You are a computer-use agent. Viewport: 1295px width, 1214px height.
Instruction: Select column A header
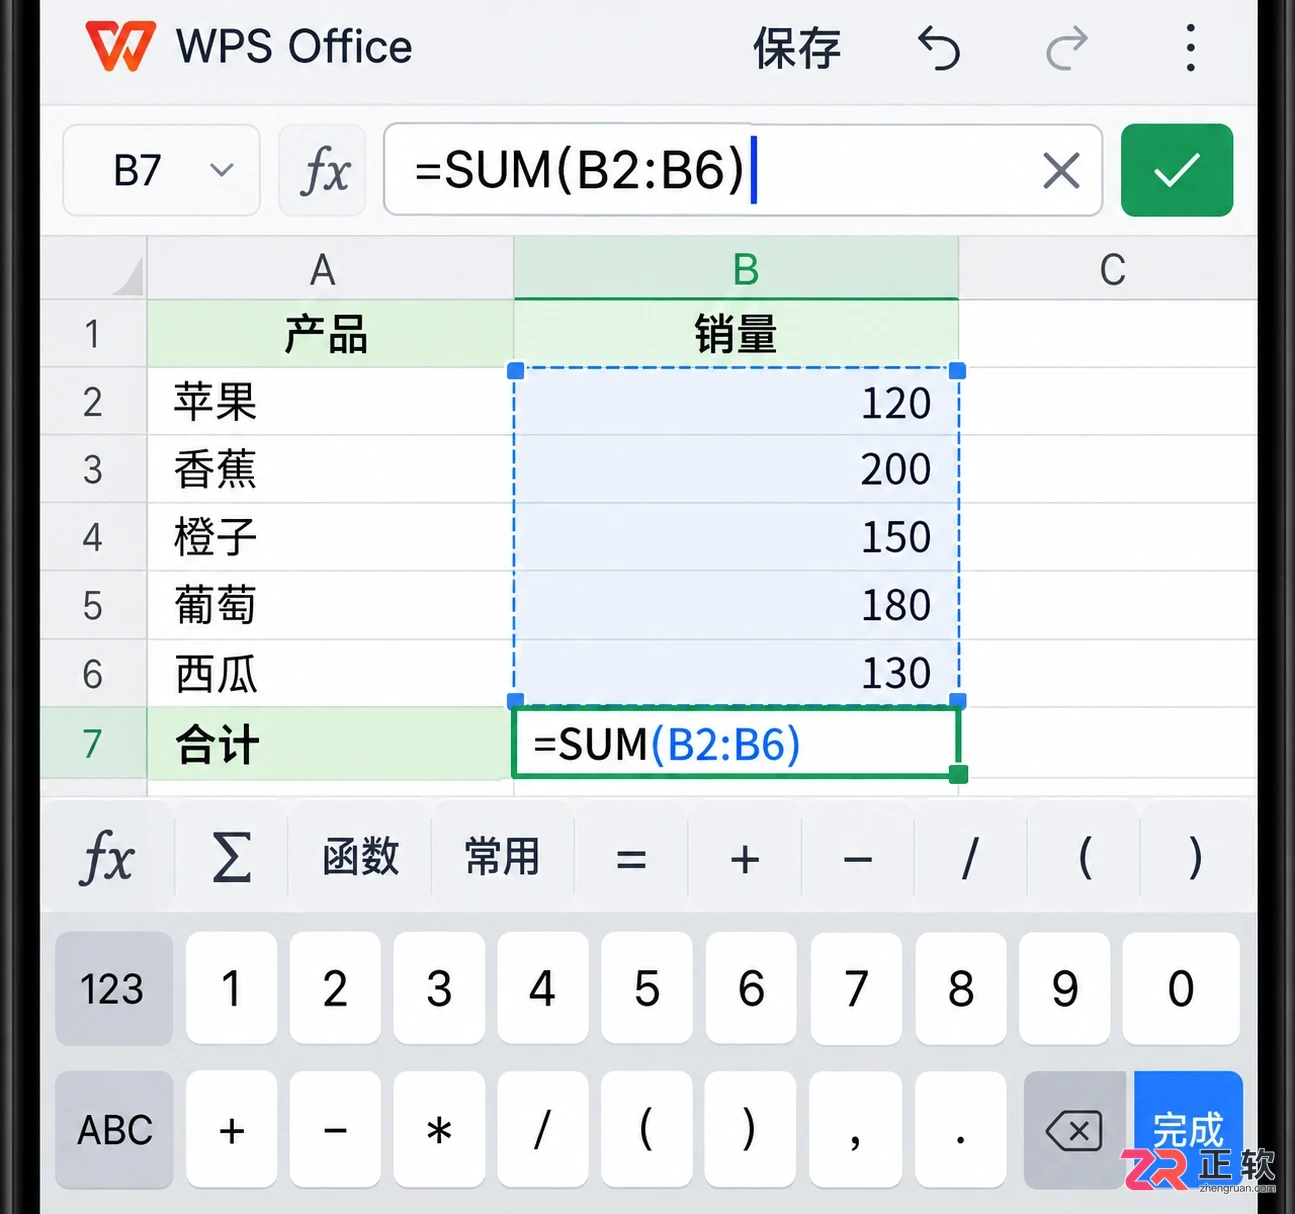[x=330, y=268]
